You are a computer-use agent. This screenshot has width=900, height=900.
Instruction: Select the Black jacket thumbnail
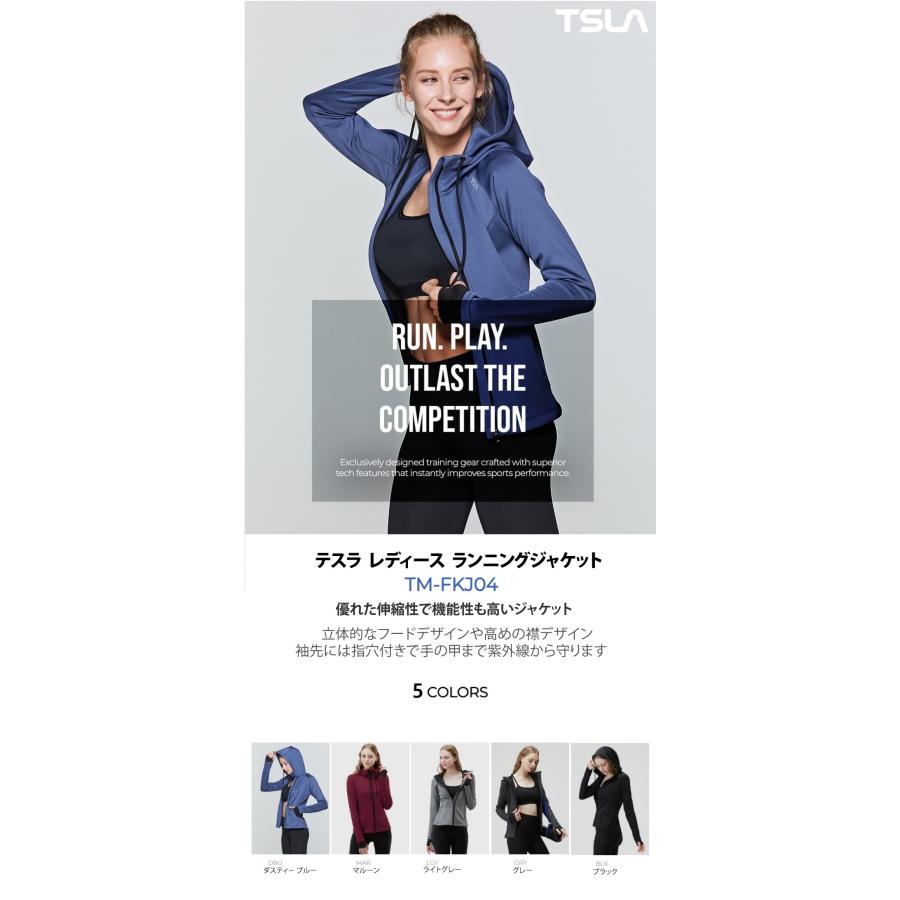point(610,798)
